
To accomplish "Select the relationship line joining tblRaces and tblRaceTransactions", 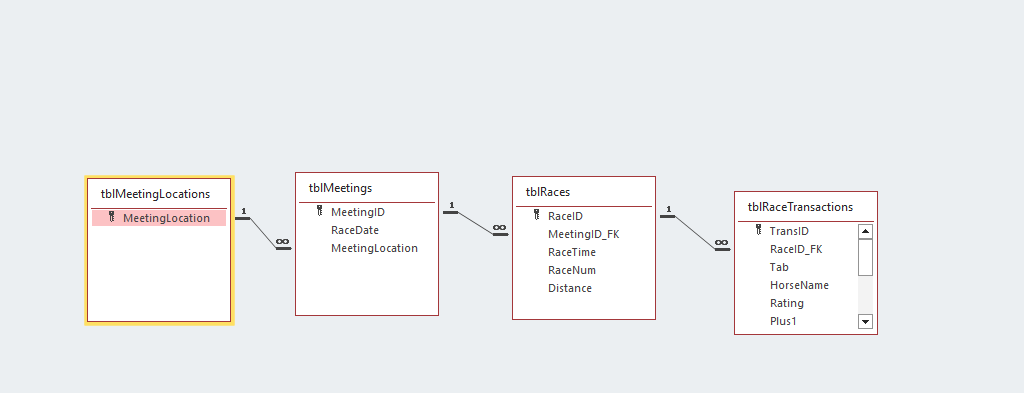I will (694, 232).
